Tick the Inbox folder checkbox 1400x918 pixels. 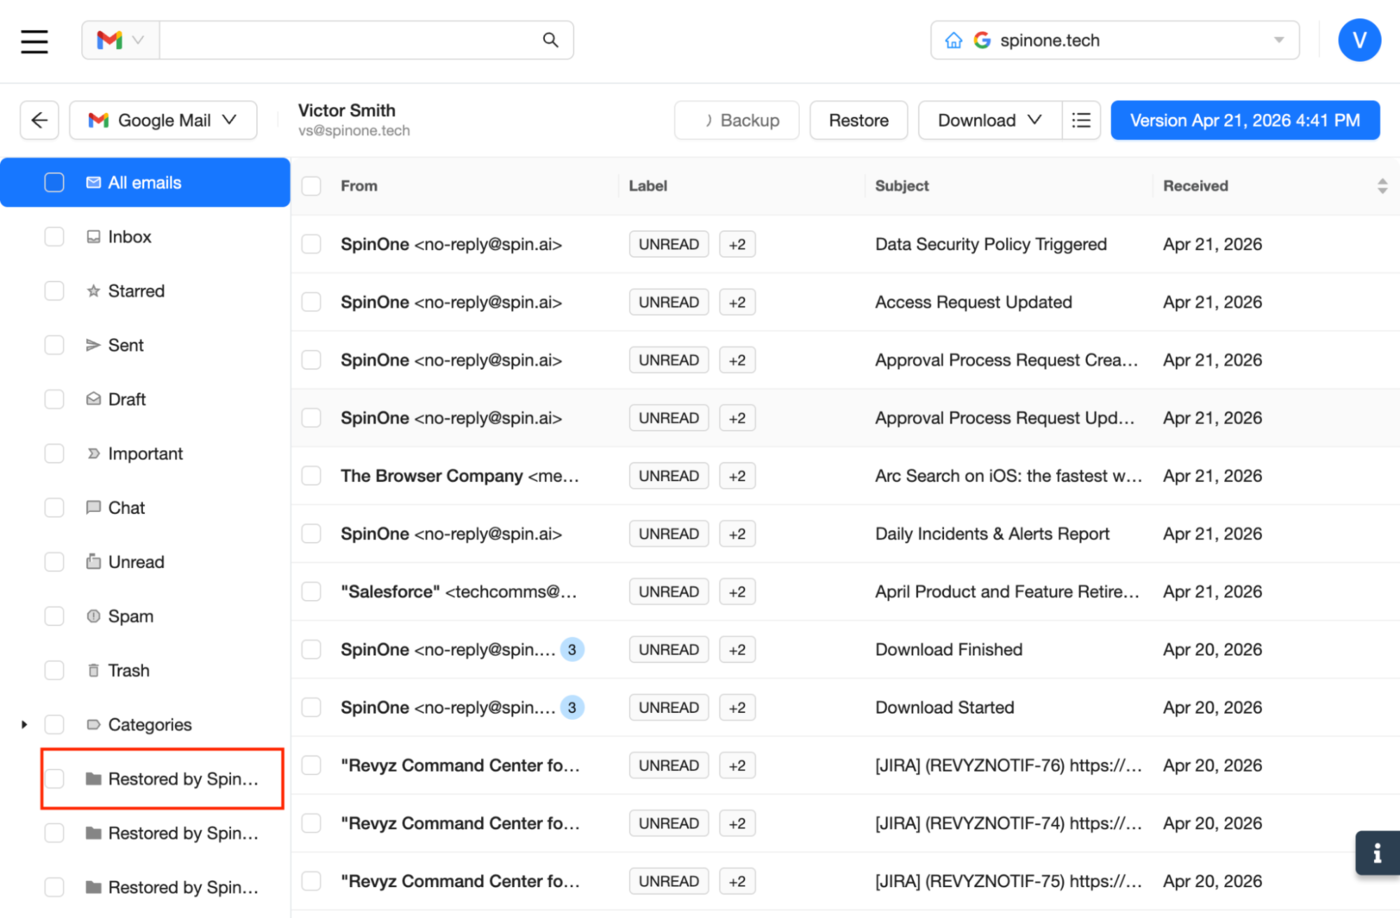(54, 237)
